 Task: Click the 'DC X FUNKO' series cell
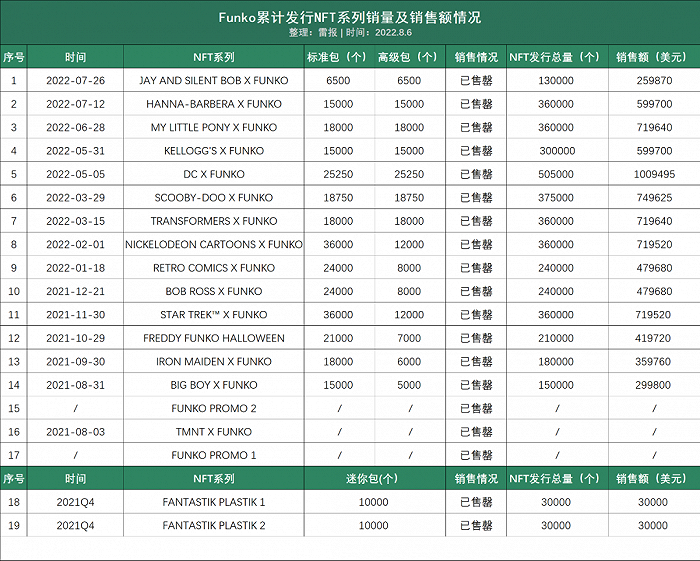[214, 174]
